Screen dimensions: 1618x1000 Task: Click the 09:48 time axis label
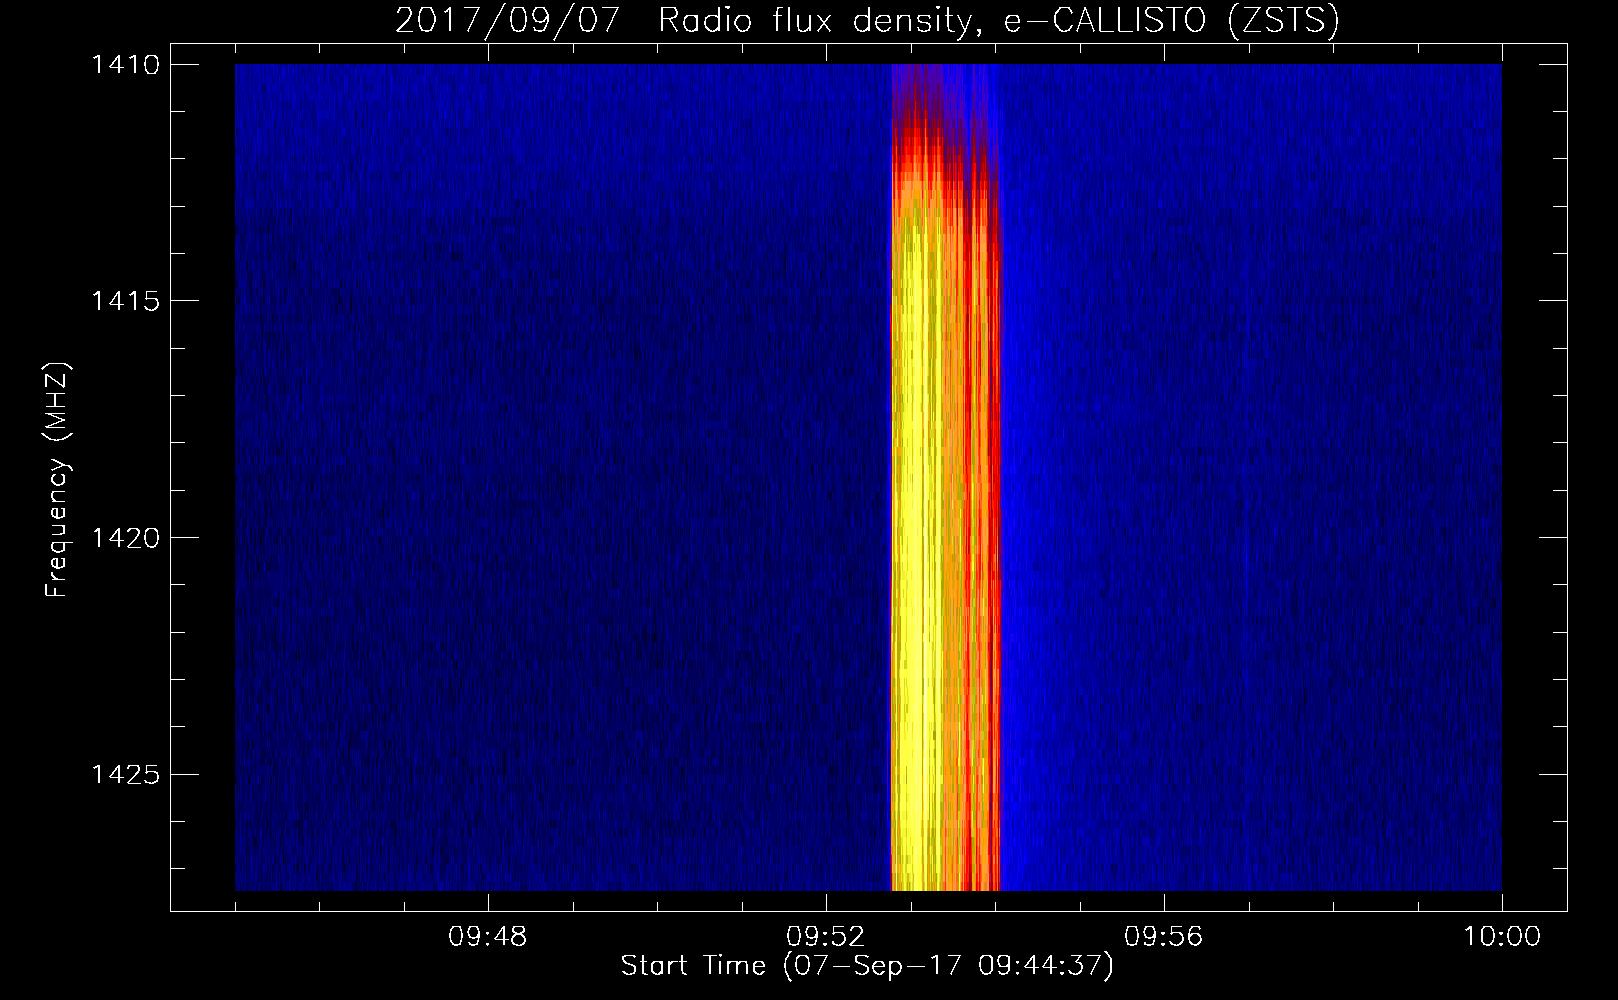point(488,937)
